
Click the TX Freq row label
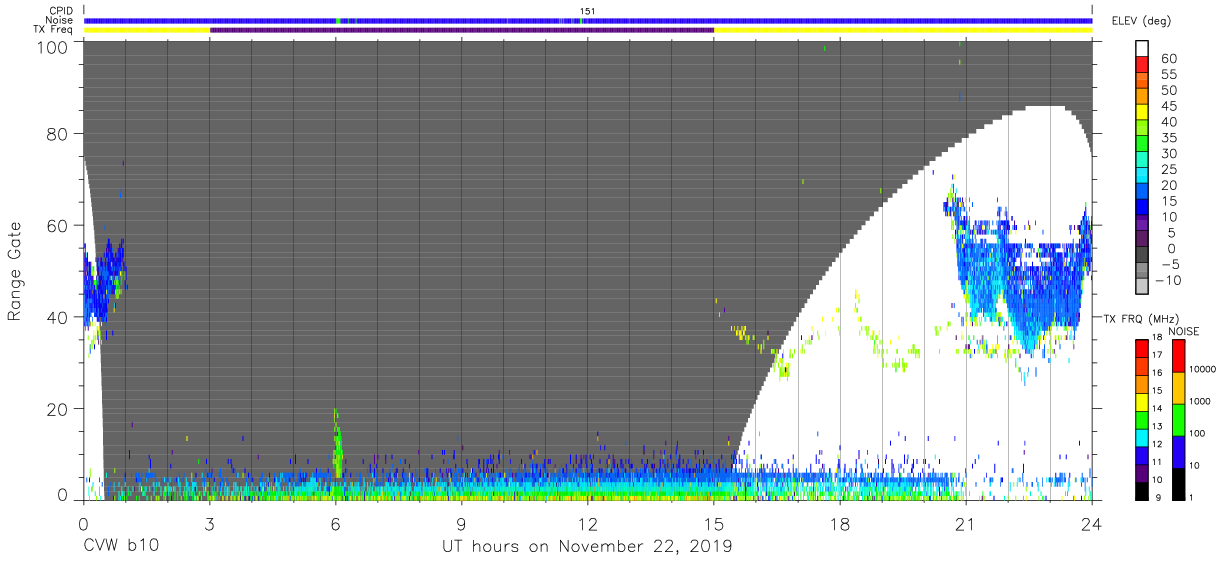coord(54,30)
